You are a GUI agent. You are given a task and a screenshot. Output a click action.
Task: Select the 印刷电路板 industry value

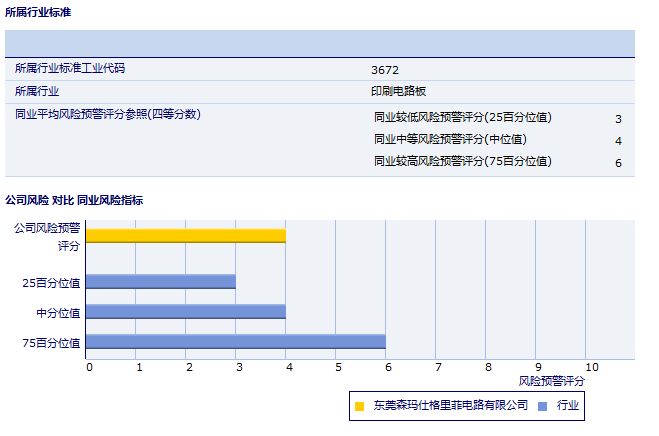click(399, 91)
